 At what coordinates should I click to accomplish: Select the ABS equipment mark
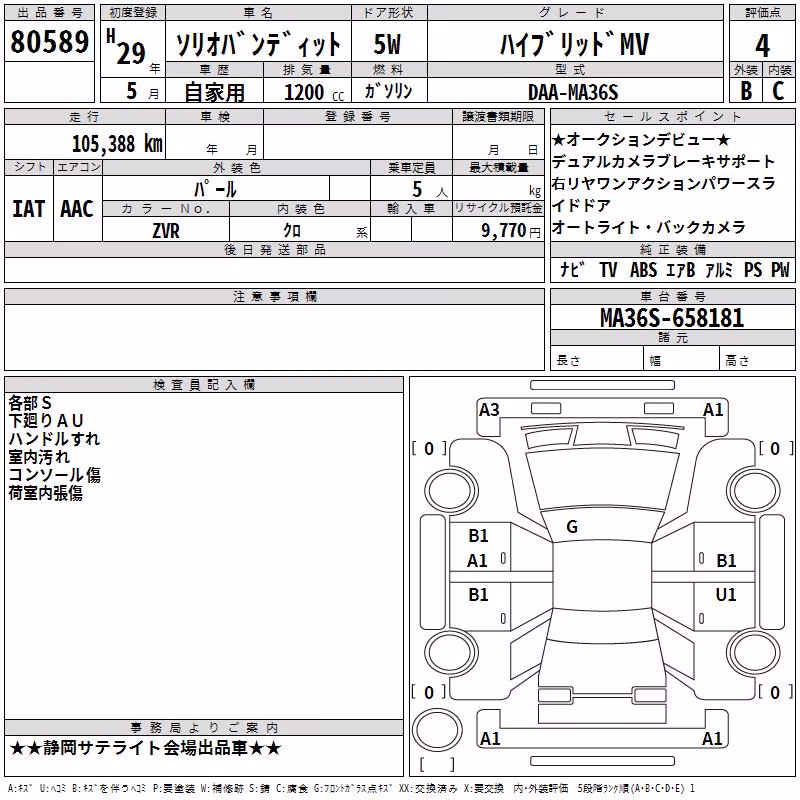[x=643, y=269]
